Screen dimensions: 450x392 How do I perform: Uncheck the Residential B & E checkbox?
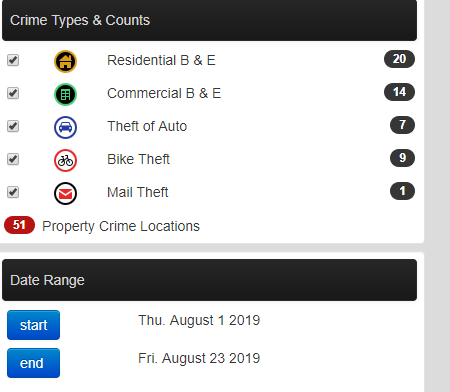coord(13,60)
